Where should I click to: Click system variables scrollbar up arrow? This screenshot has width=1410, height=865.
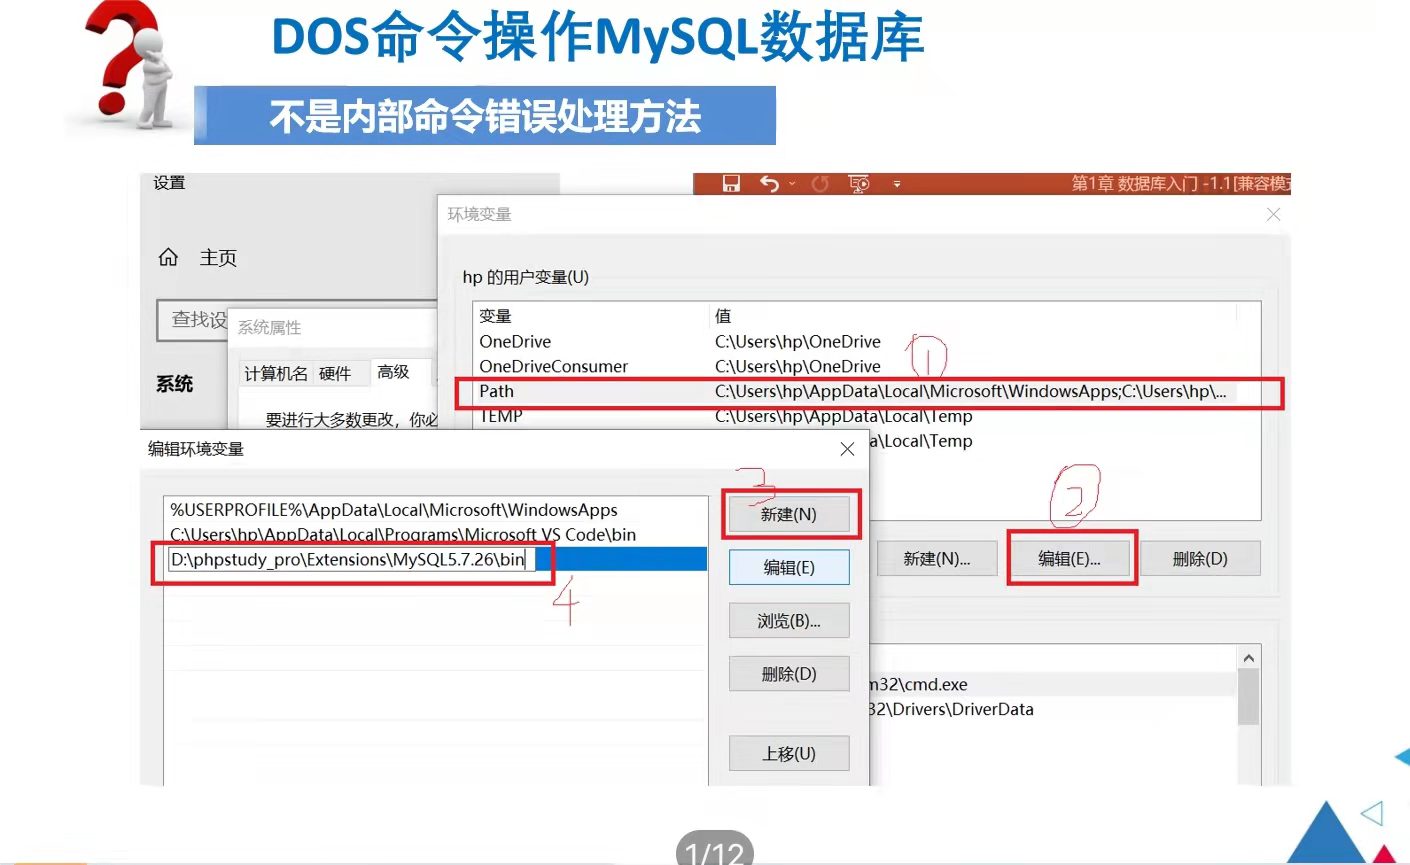point(1248,658)
